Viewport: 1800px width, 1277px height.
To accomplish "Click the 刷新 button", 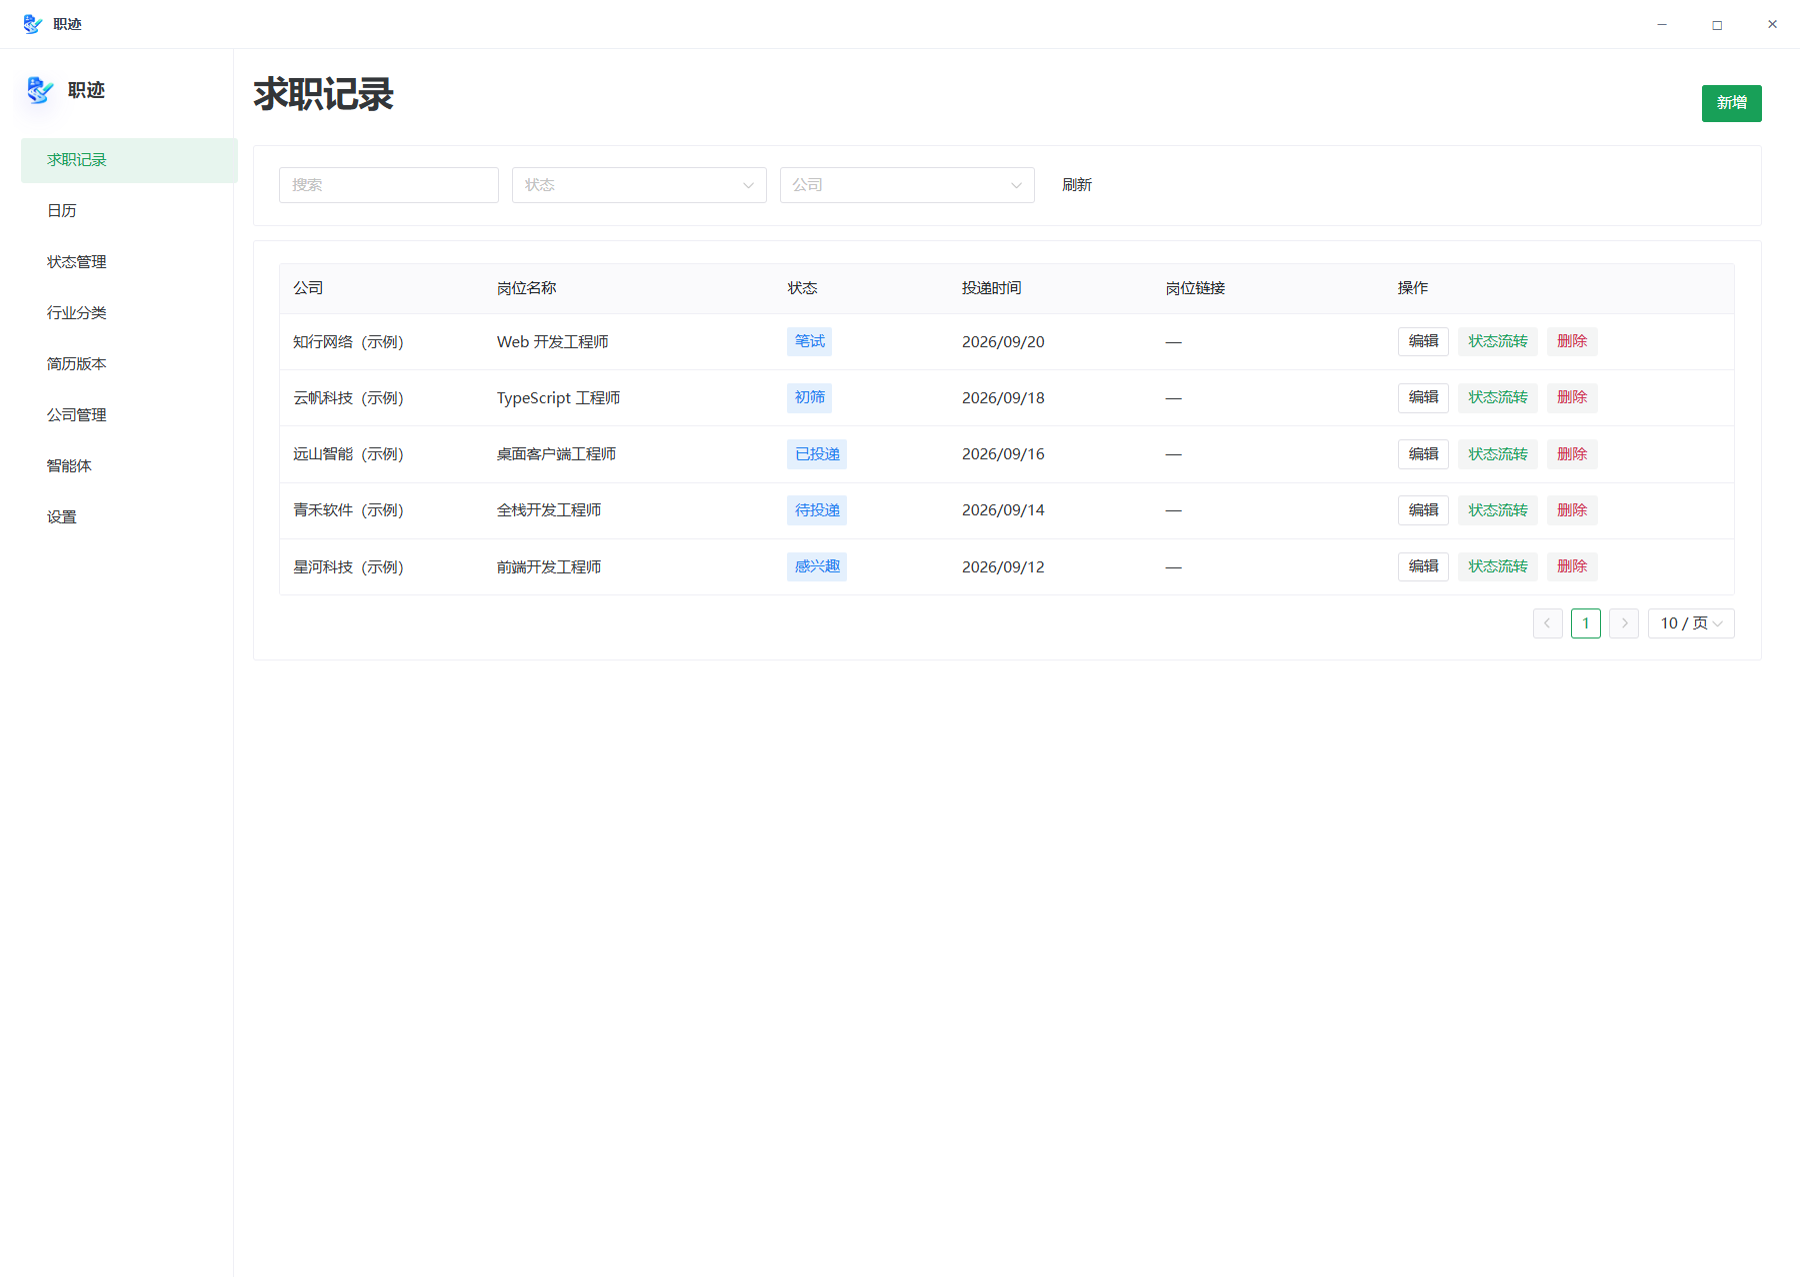I will click(x=1077, y=185).
